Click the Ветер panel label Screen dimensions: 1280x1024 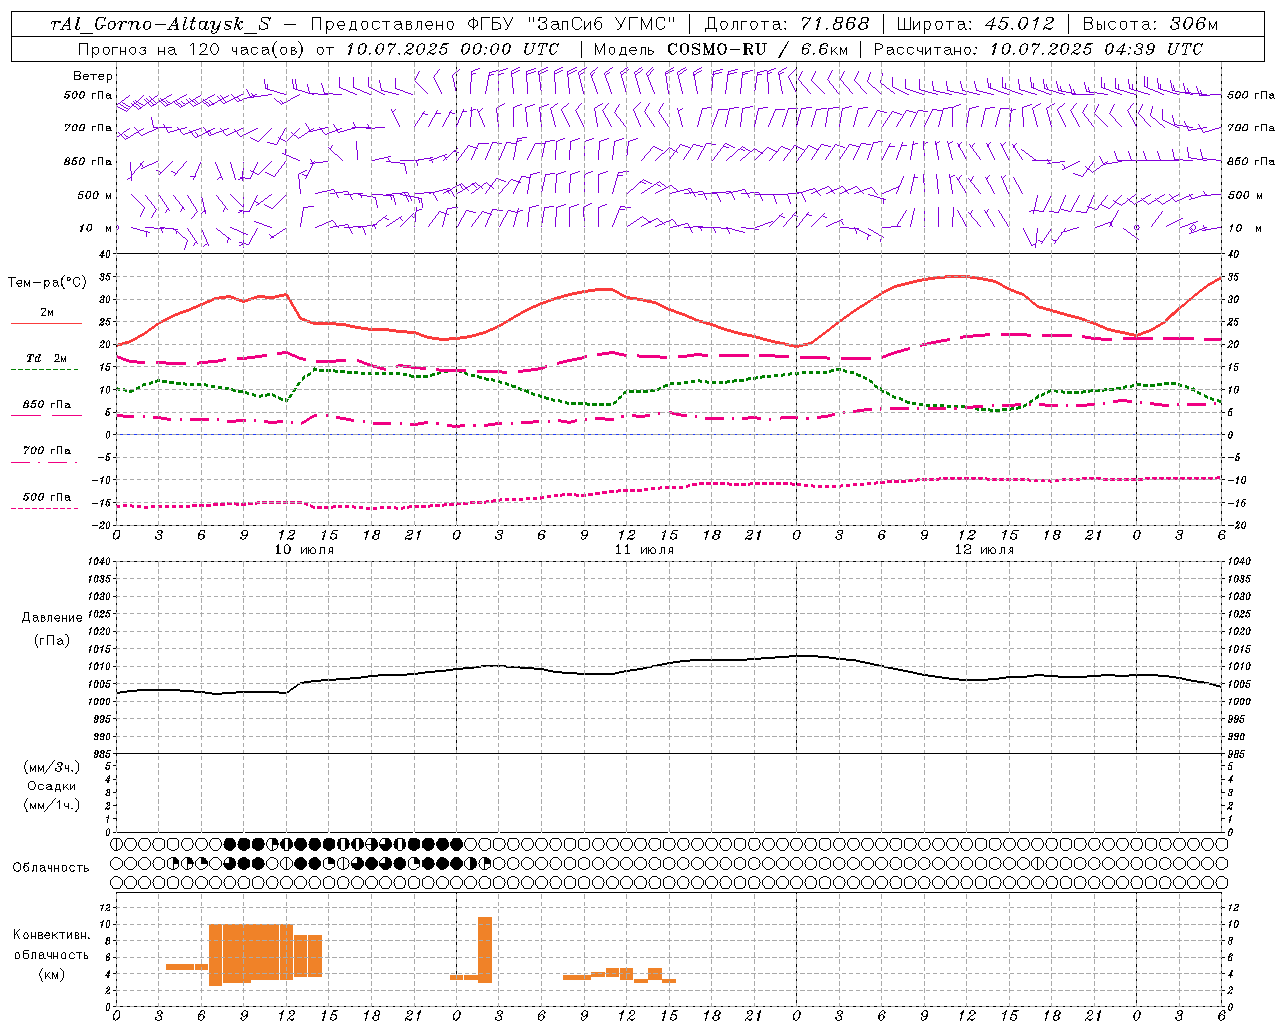[93, 76]
